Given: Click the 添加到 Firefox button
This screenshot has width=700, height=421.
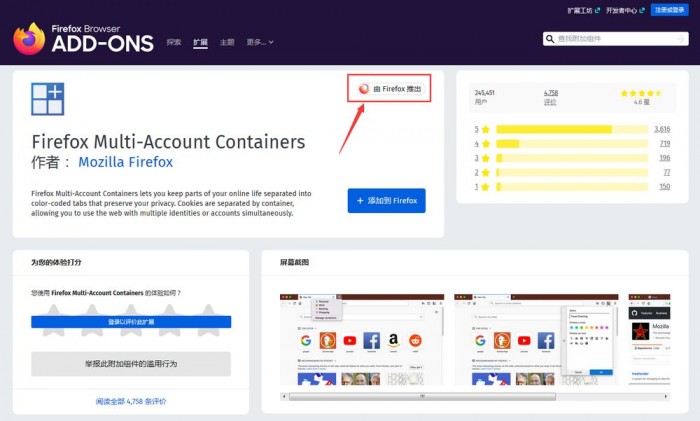Looking at the screenshot, I should (x=387, y=201).
